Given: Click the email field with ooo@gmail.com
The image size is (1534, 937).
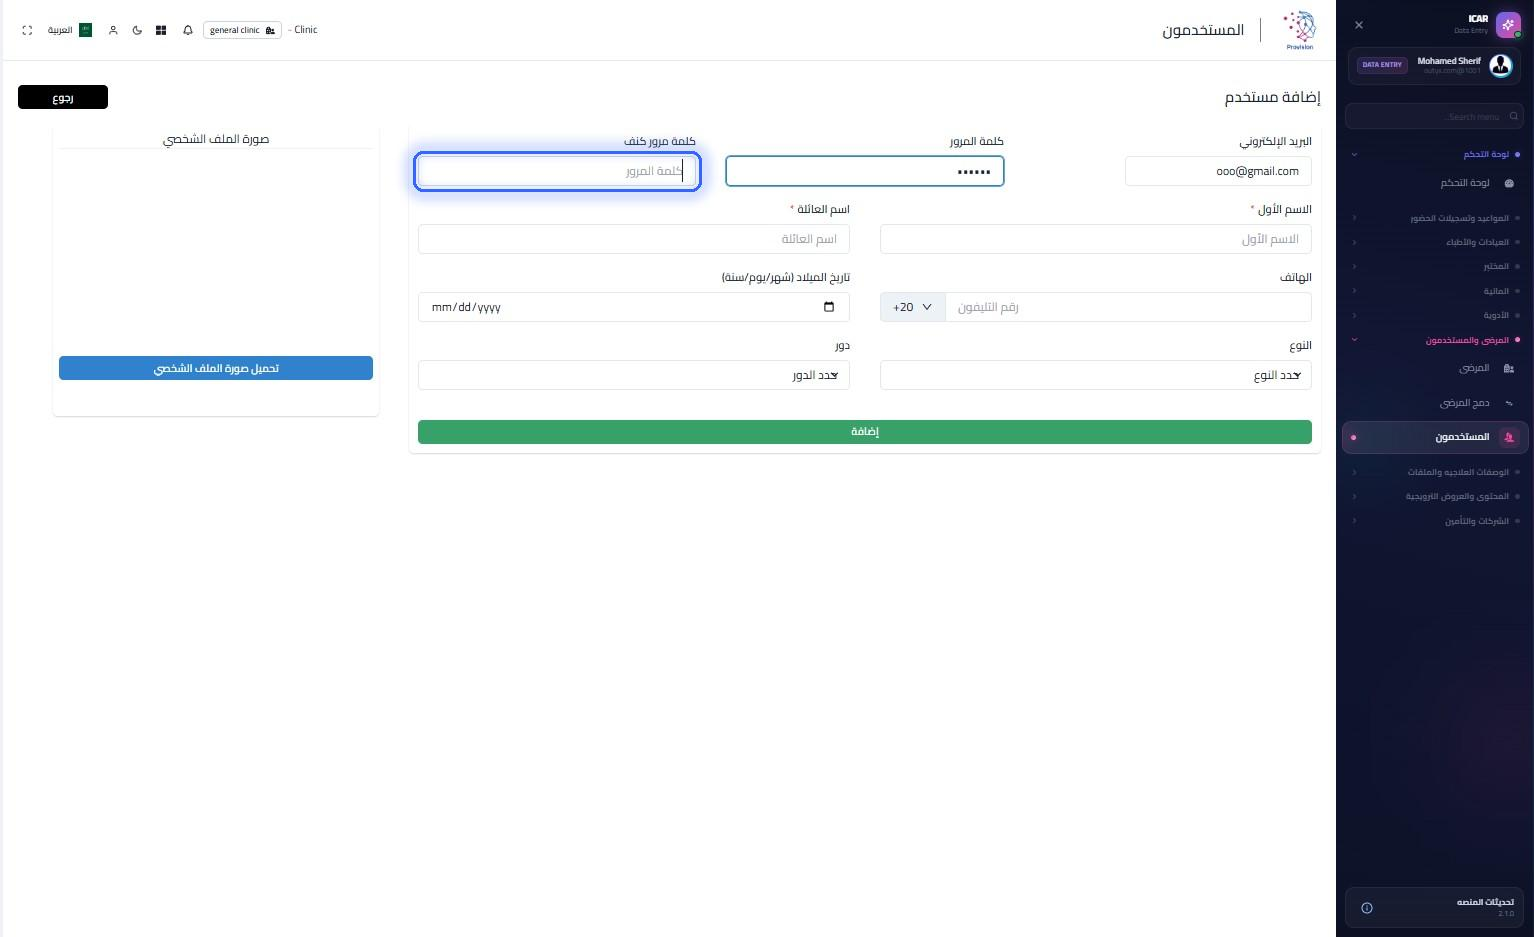Looking at the screenshot, I should pos(1218,171).
